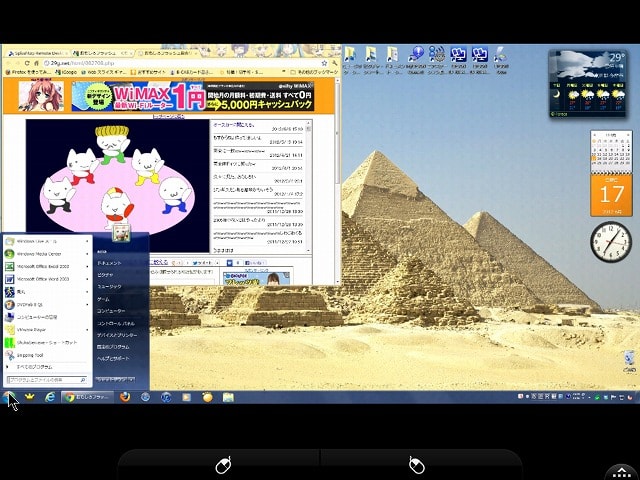Launch Firefox from the taskbar

[x=125, y=397]
